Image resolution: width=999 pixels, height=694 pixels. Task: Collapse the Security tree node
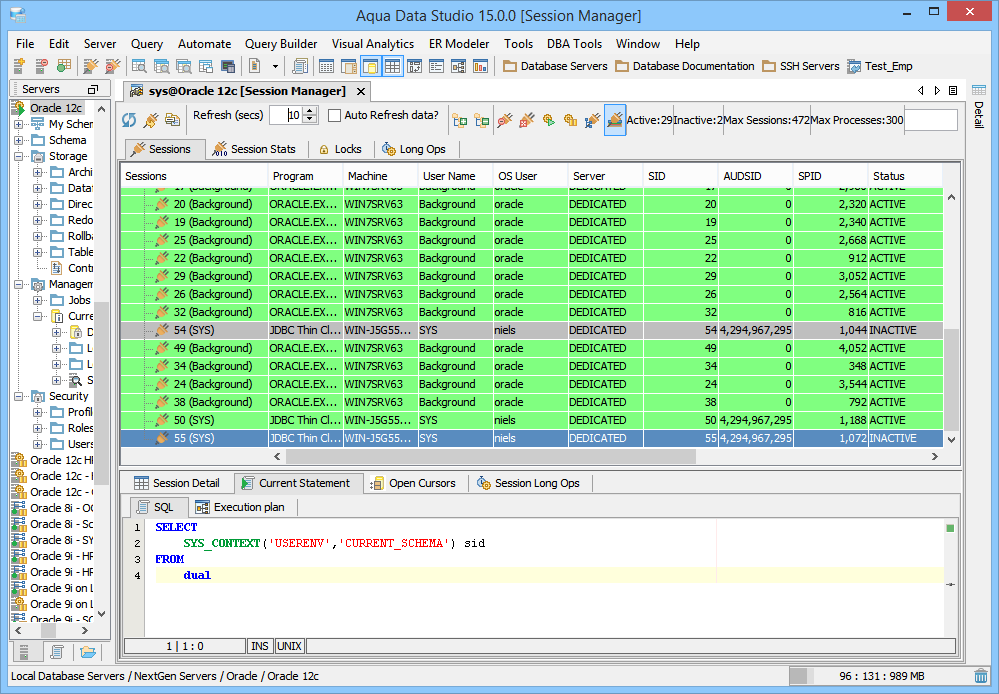tap(18, 396)
